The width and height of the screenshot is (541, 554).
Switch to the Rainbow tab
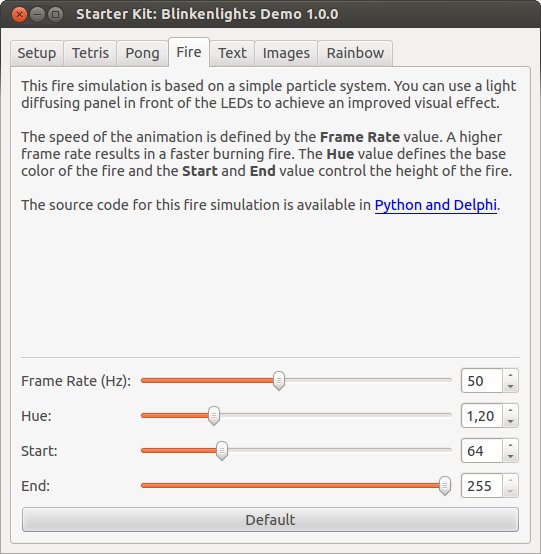(x=355, y=53)
